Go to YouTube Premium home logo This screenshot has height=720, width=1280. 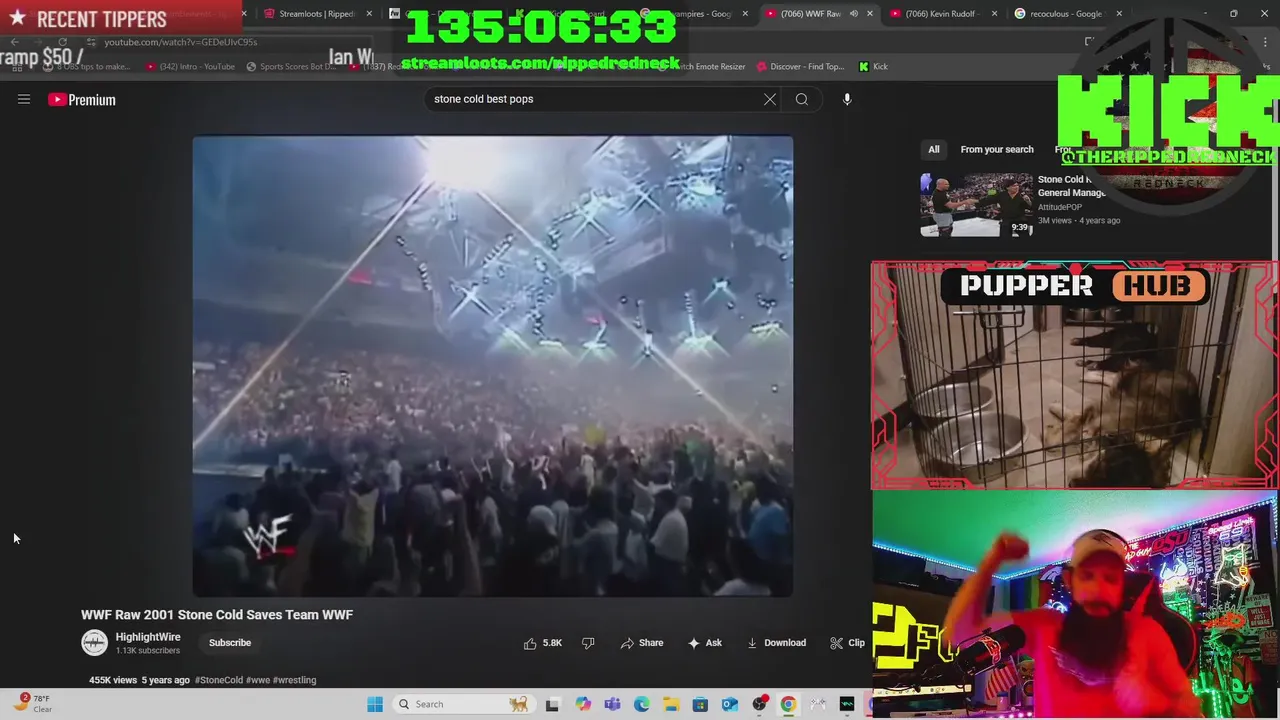82,99
